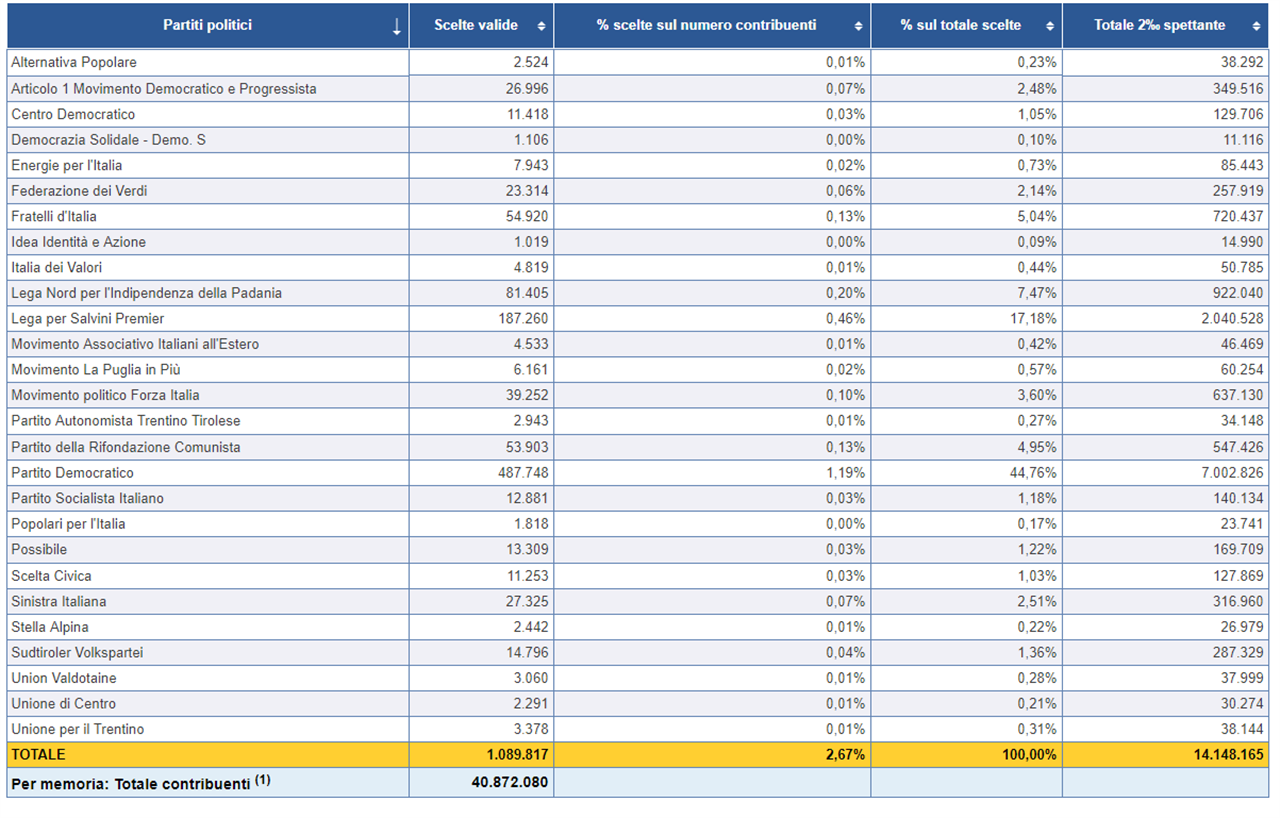
Task: Click the Stella Alpina party name
Action: 50,627
